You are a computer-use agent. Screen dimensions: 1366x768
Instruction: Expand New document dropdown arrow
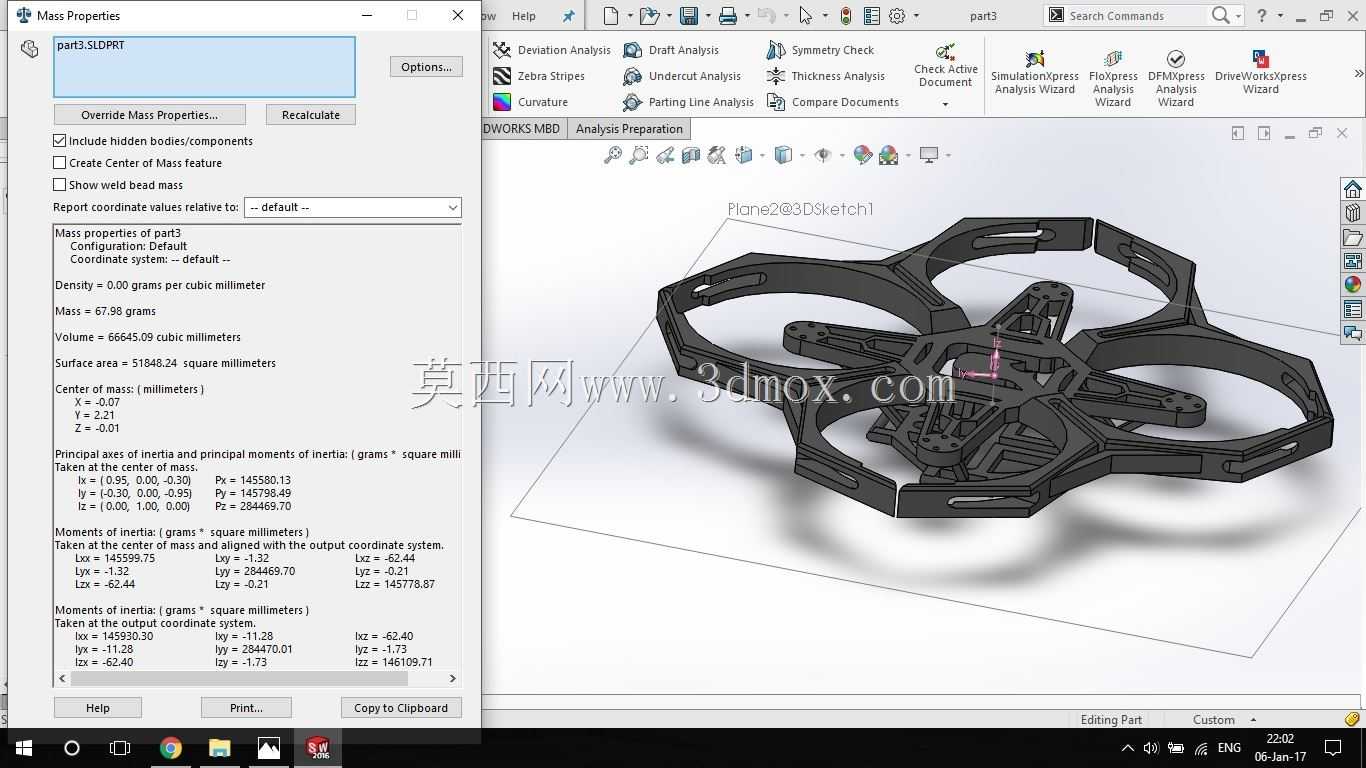tap(630, 16)
